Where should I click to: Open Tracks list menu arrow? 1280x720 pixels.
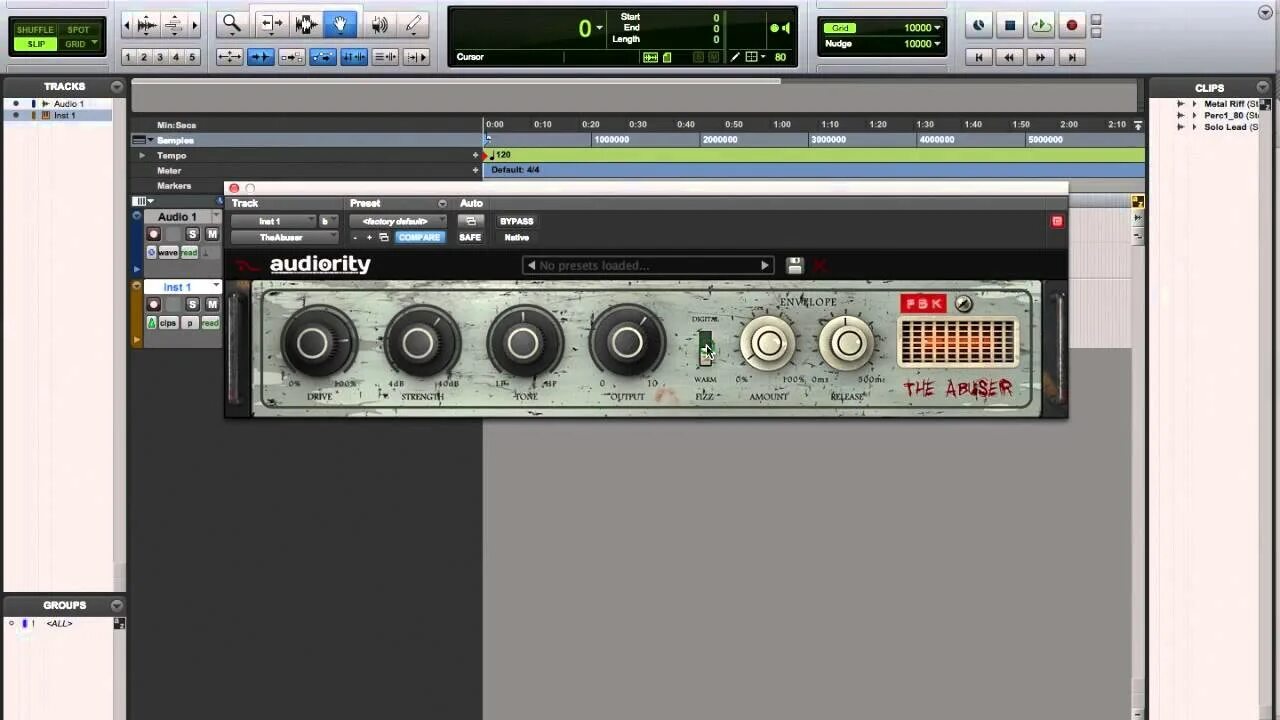tap(116, 87)
